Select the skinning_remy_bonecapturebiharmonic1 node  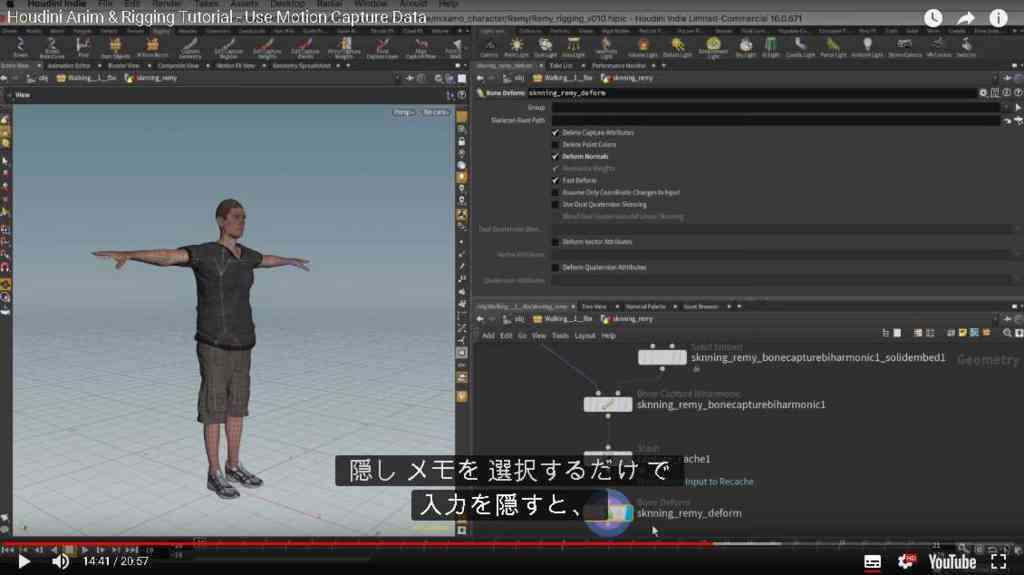pyautogui.click(x=608, y=404)
